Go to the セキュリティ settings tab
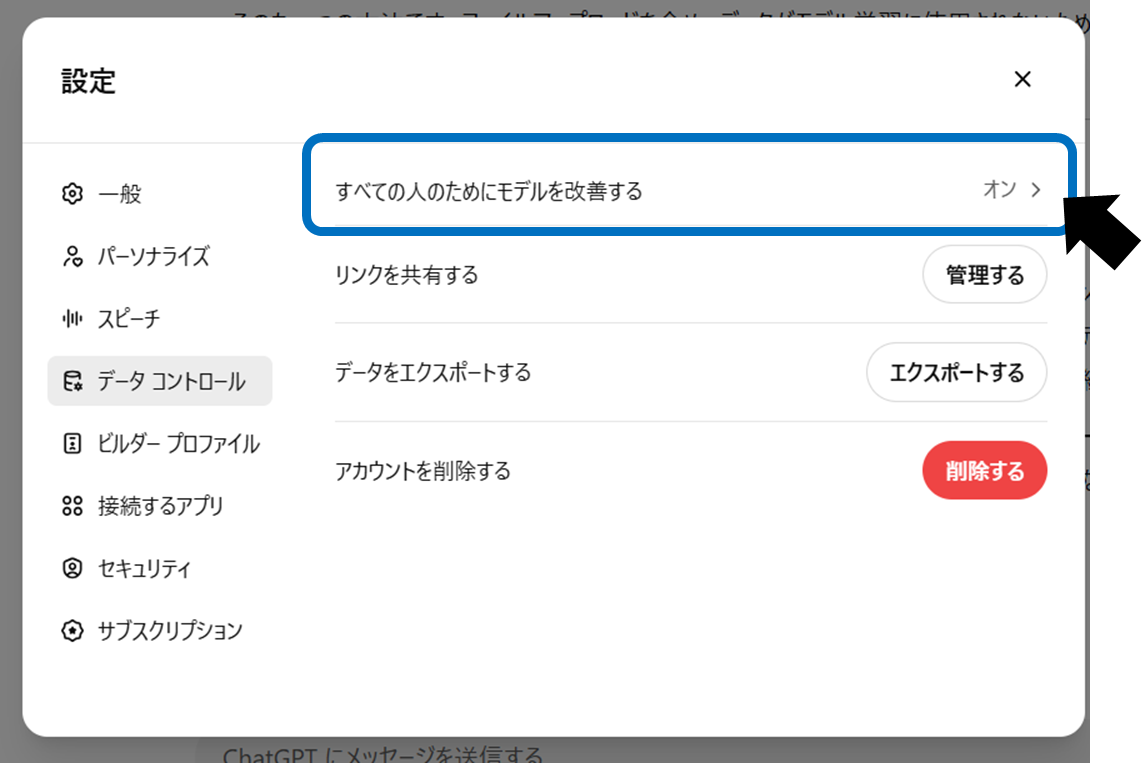The image size is (1142, 763). point(143,569)
